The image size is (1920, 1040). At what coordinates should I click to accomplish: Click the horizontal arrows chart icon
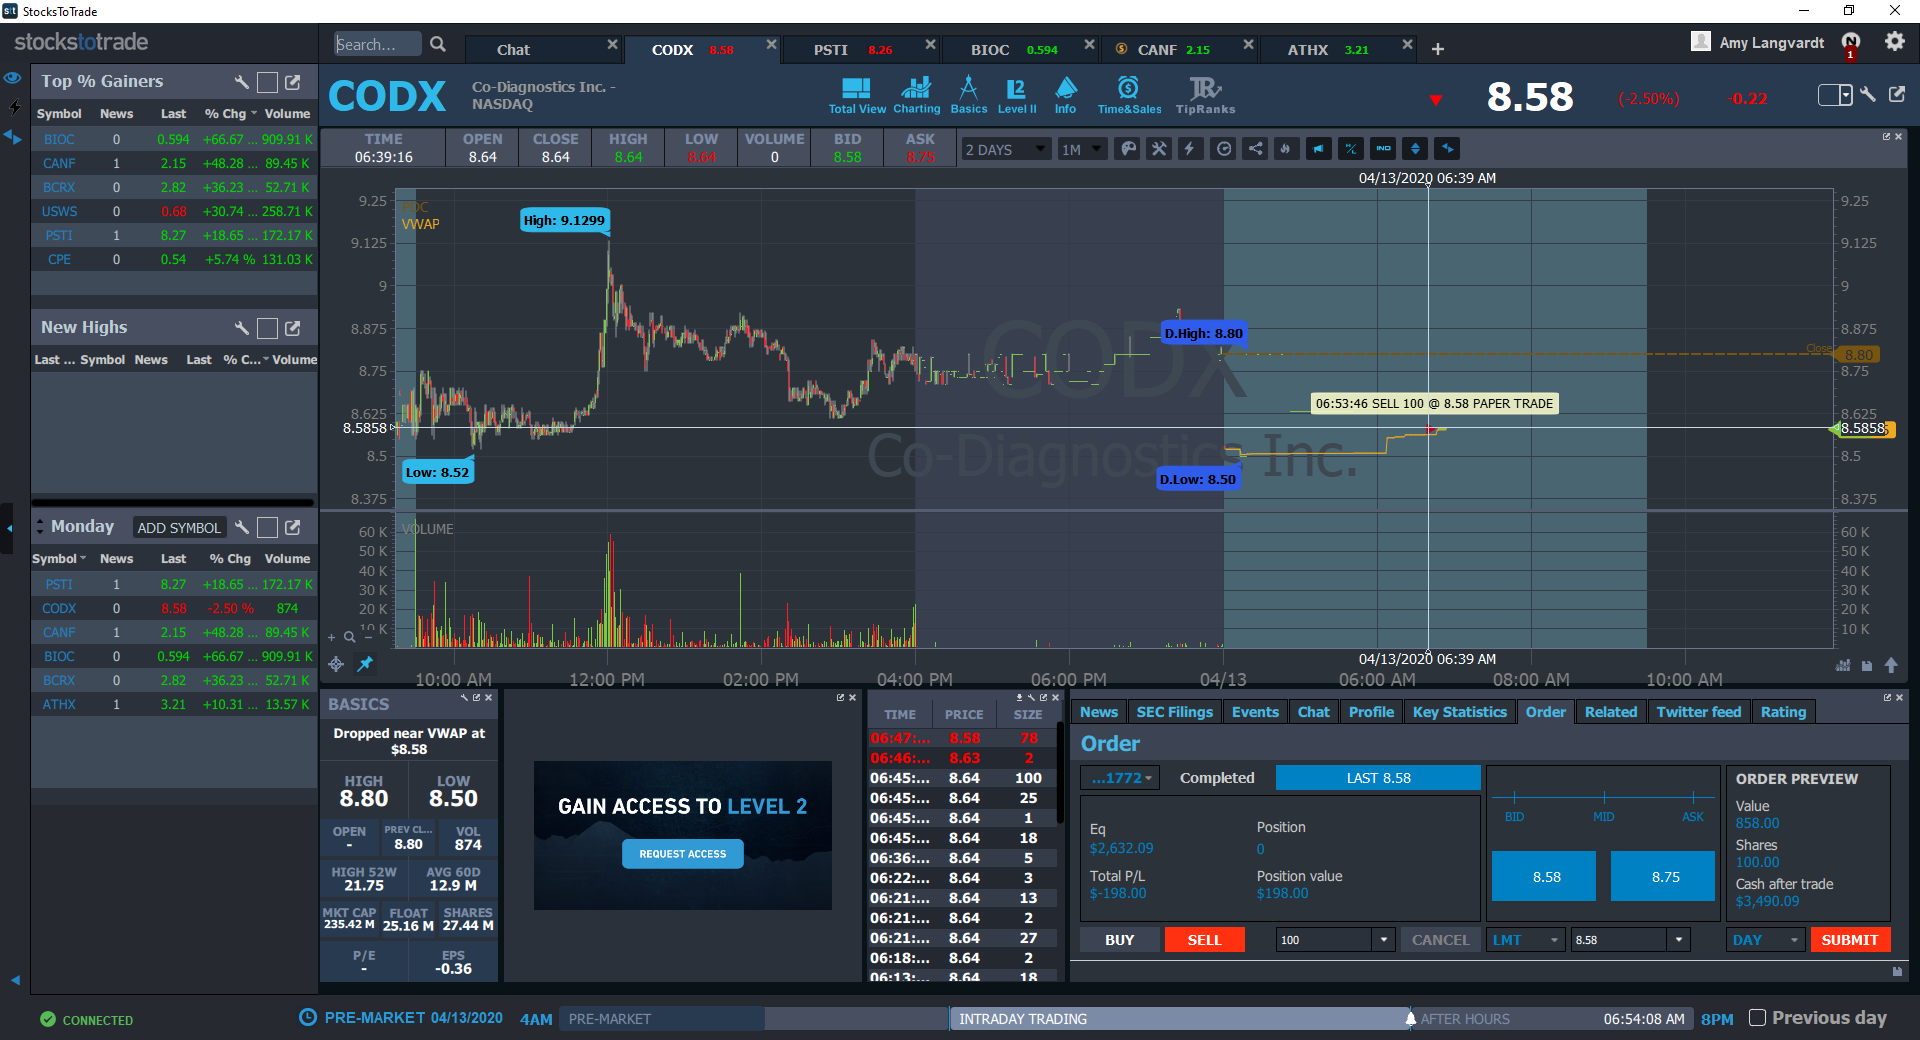(x=1447, y=149)
